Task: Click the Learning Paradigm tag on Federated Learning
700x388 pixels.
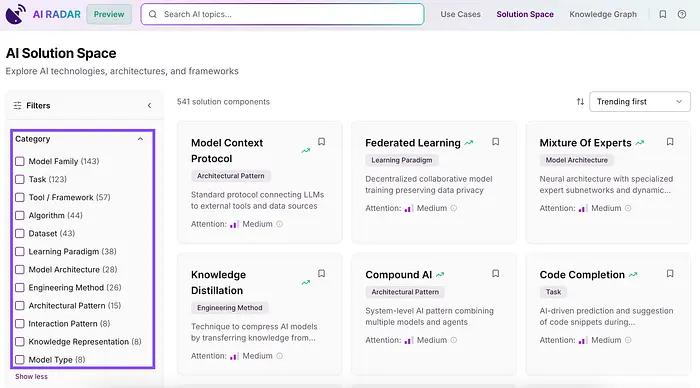Action: [x=402, y=160]
